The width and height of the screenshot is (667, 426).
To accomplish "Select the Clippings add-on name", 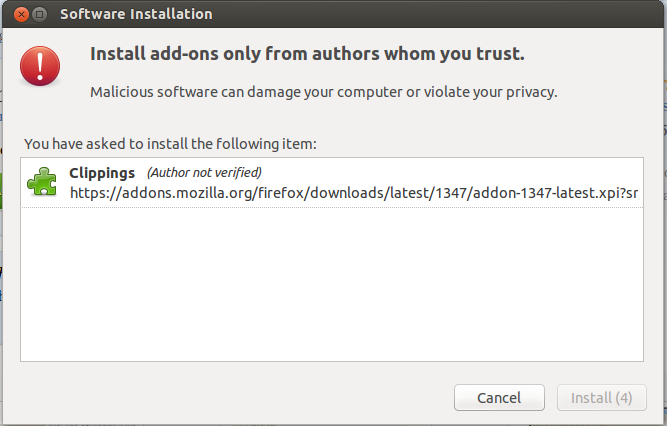I will [102, 173].
